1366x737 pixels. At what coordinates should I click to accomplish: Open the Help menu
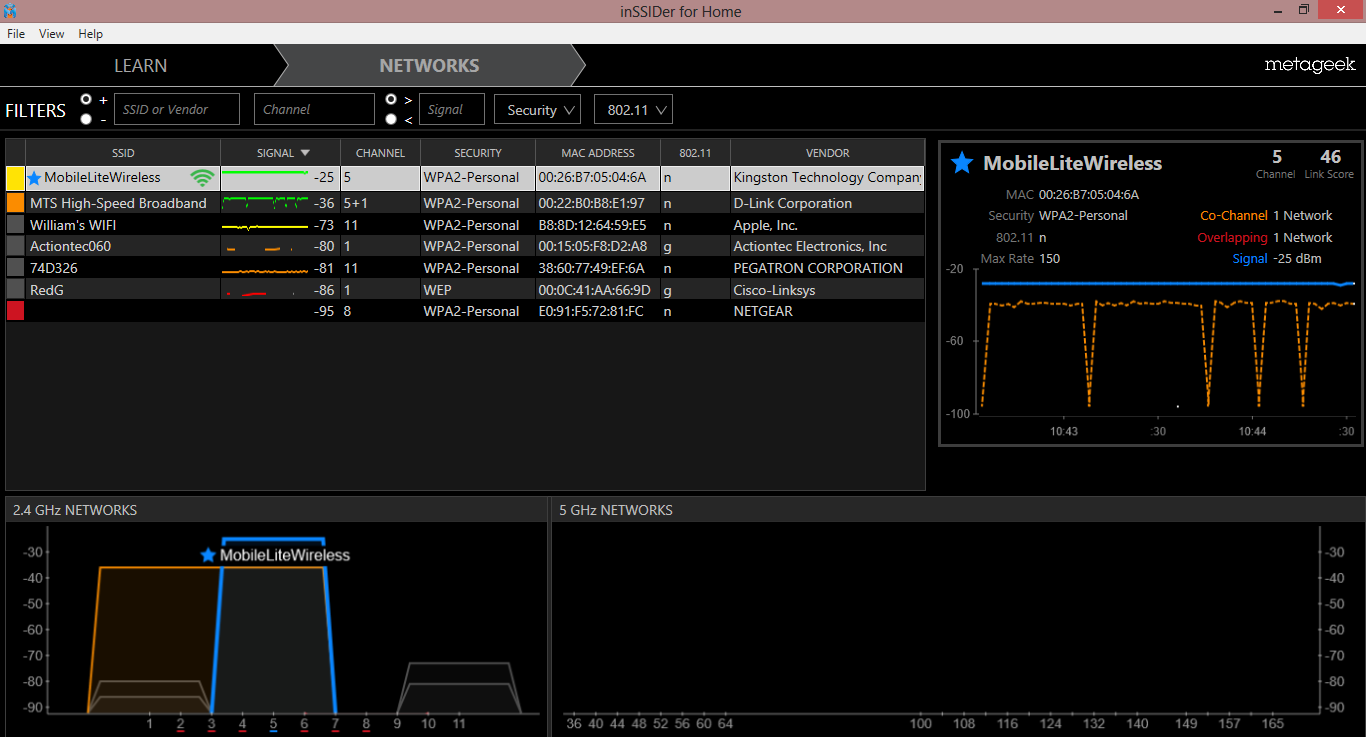coord(90,34)
